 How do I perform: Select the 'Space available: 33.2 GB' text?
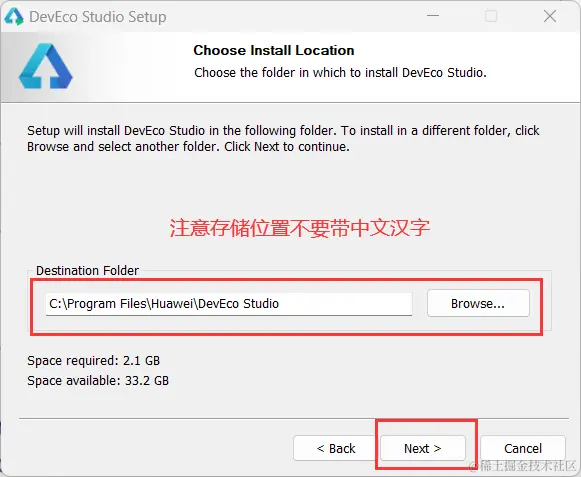coord(98,381)
